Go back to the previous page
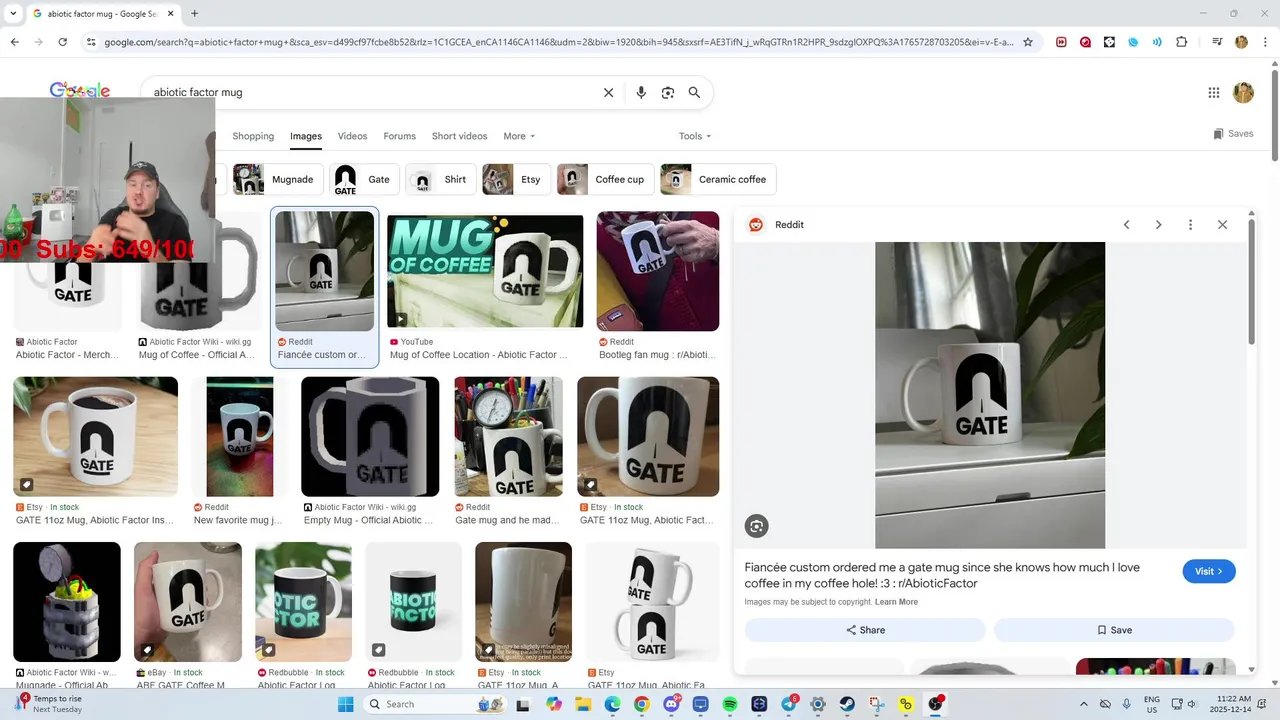 point(14,42)
